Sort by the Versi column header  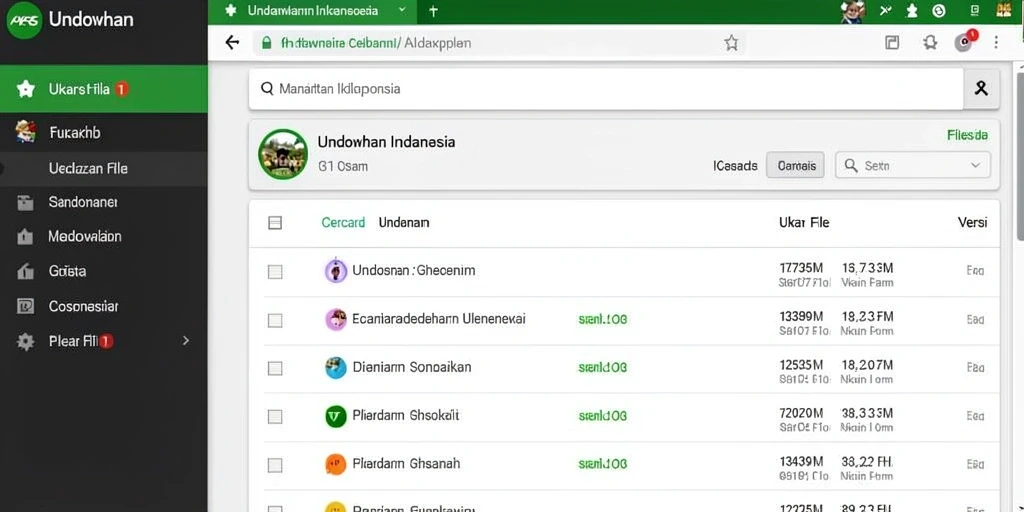pos(972,223)
